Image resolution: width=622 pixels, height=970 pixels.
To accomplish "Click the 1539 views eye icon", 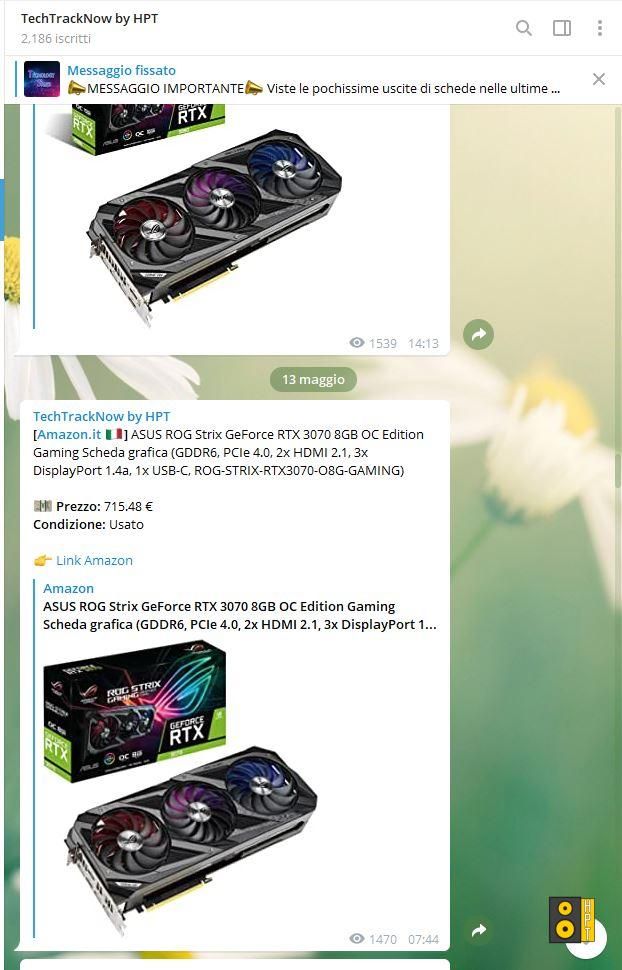I will pos(356,343).
